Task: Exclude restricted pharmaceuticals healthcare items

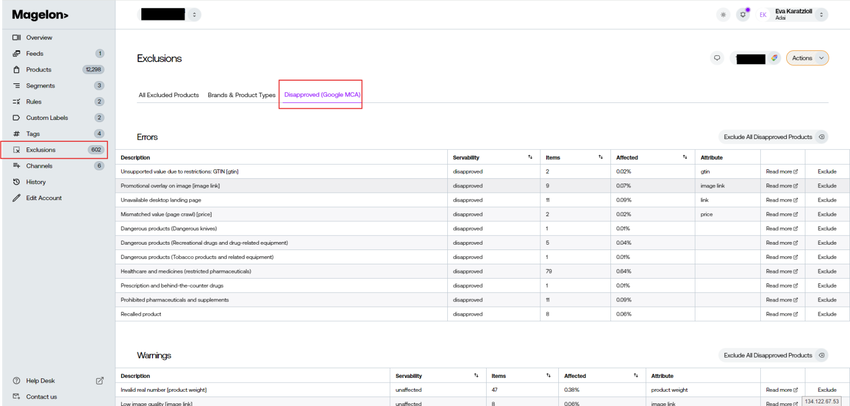Action: pyautogui.click(x=827, y=271)
